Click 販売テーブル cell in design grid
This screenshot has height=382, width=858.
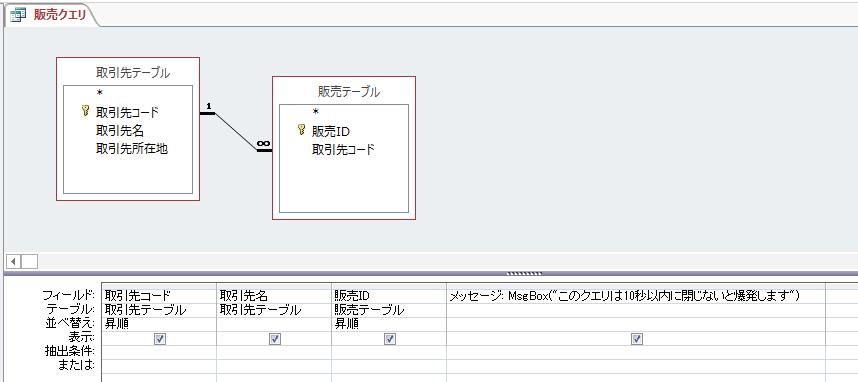389,310
